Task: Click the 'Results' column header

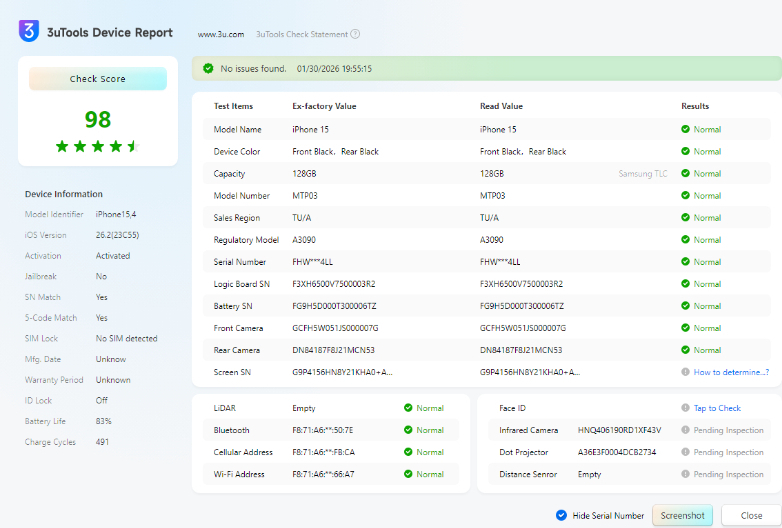Action: [x=695, y=106]
